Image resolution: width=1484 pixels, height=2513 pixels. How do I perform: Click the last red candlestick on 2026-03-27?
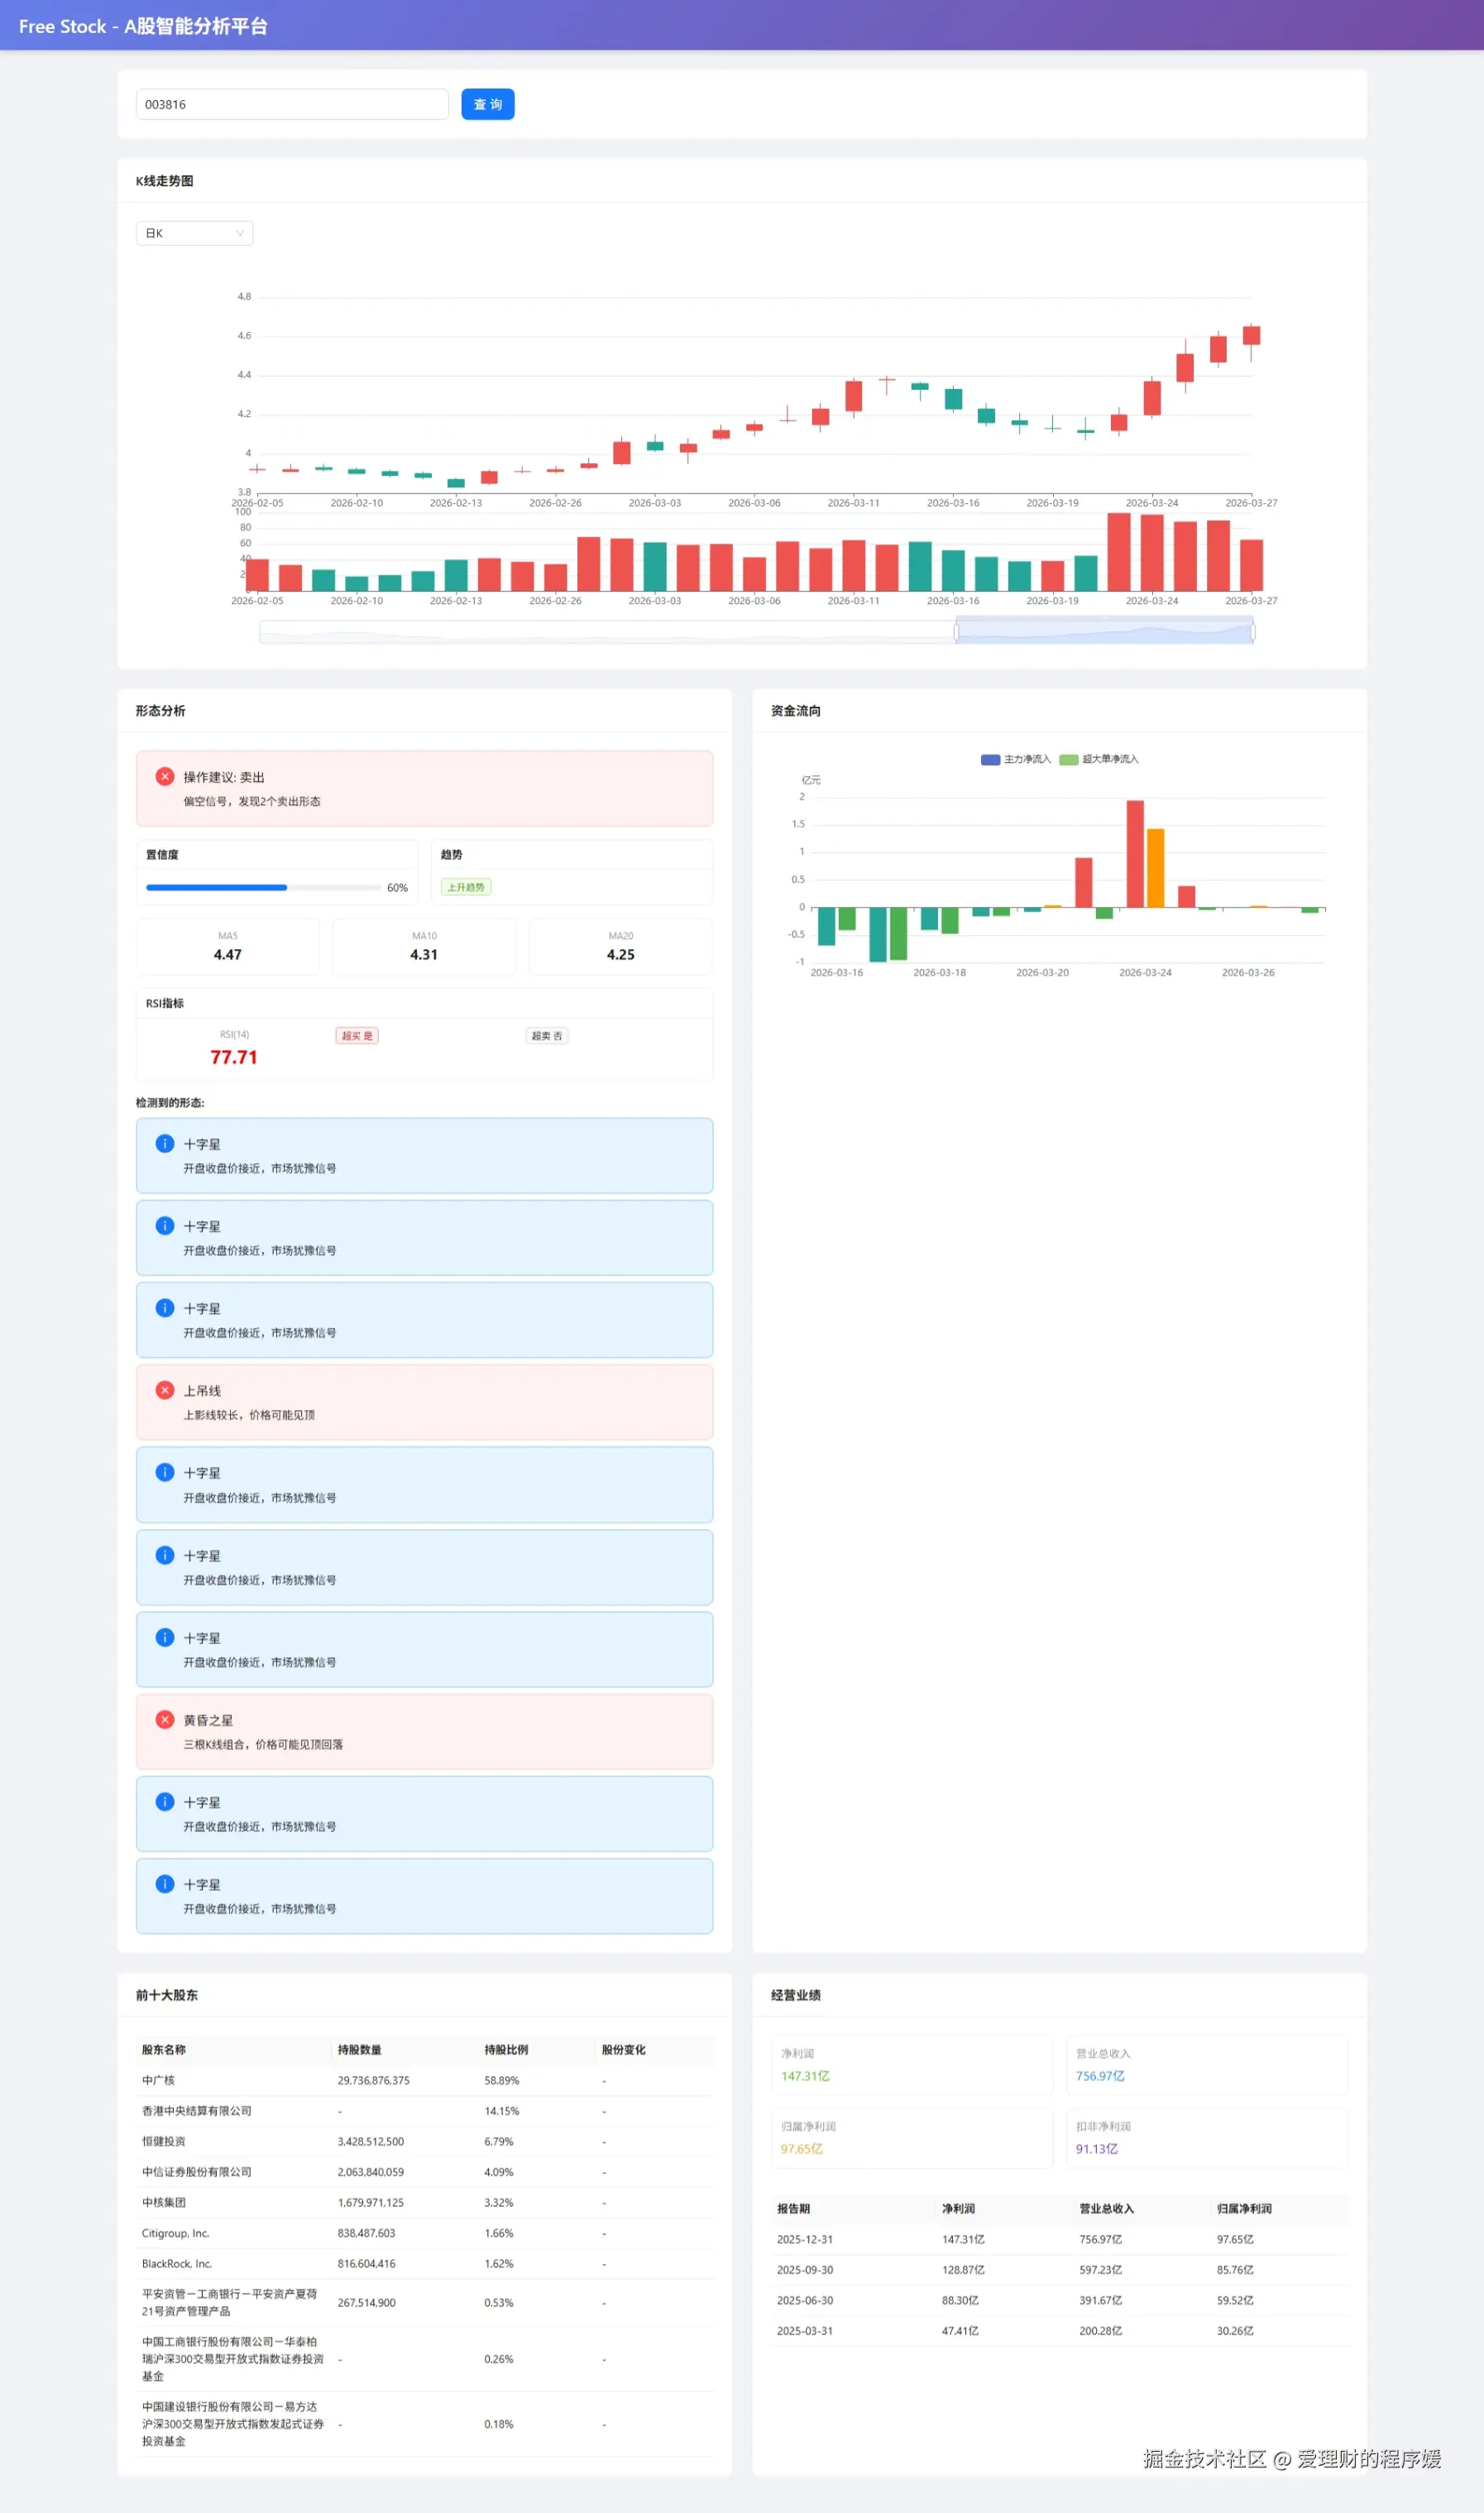[x=1251, y=335]
